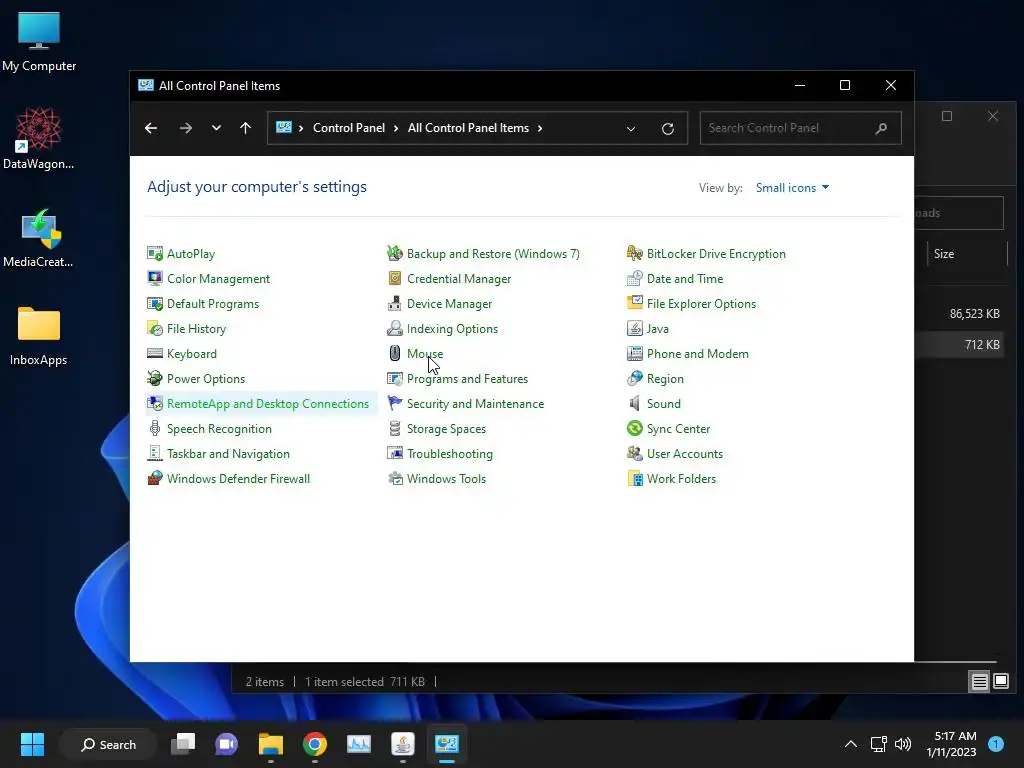Open Taskbar and Navigation link
1024x768 pixels.
[x=228, y=453]
